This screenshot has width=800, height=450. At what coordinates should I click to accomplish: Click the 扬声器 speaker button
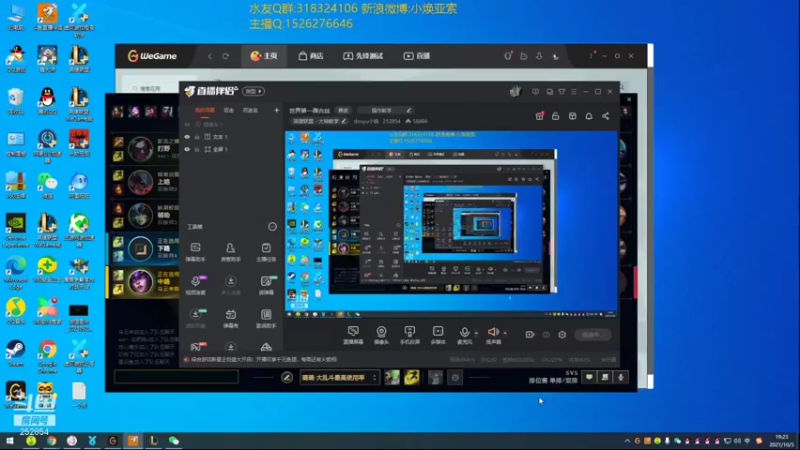pos(493,335)
